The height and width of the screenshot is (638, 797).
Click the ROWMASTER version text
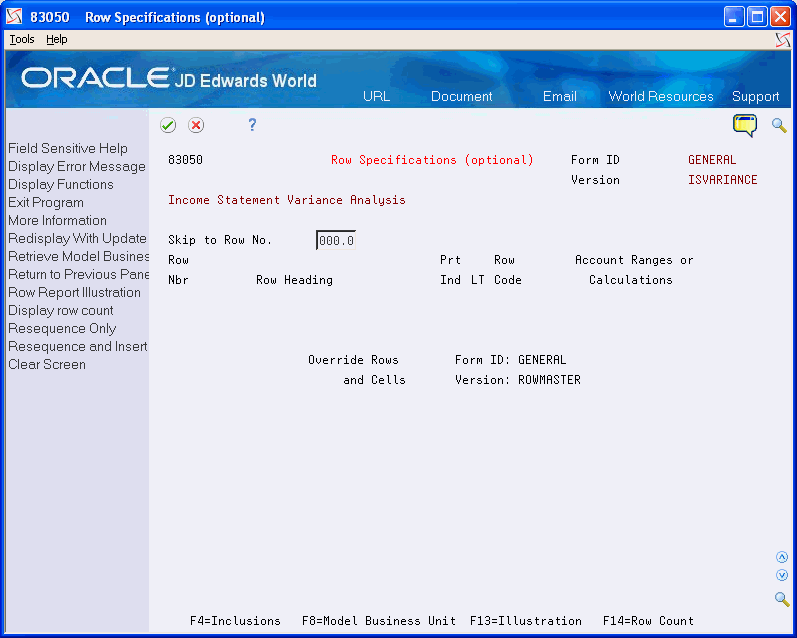tap(549, 380)
